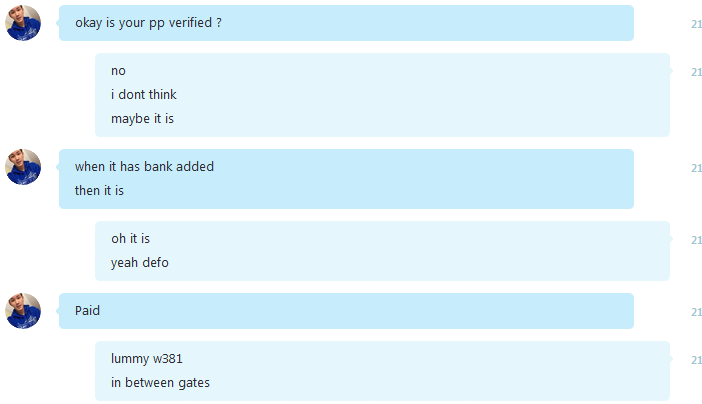Click the 'yeah defo' message line
The height and width of the screenshot is (404, 702).
[x=140, y=262]
